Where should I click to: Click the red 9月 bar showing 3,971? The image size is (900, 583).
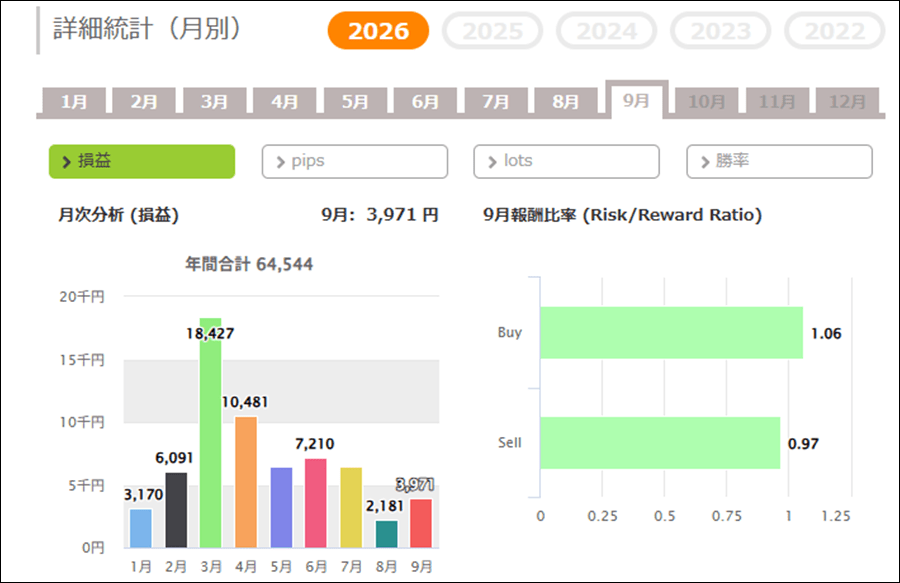coord(421,523)
